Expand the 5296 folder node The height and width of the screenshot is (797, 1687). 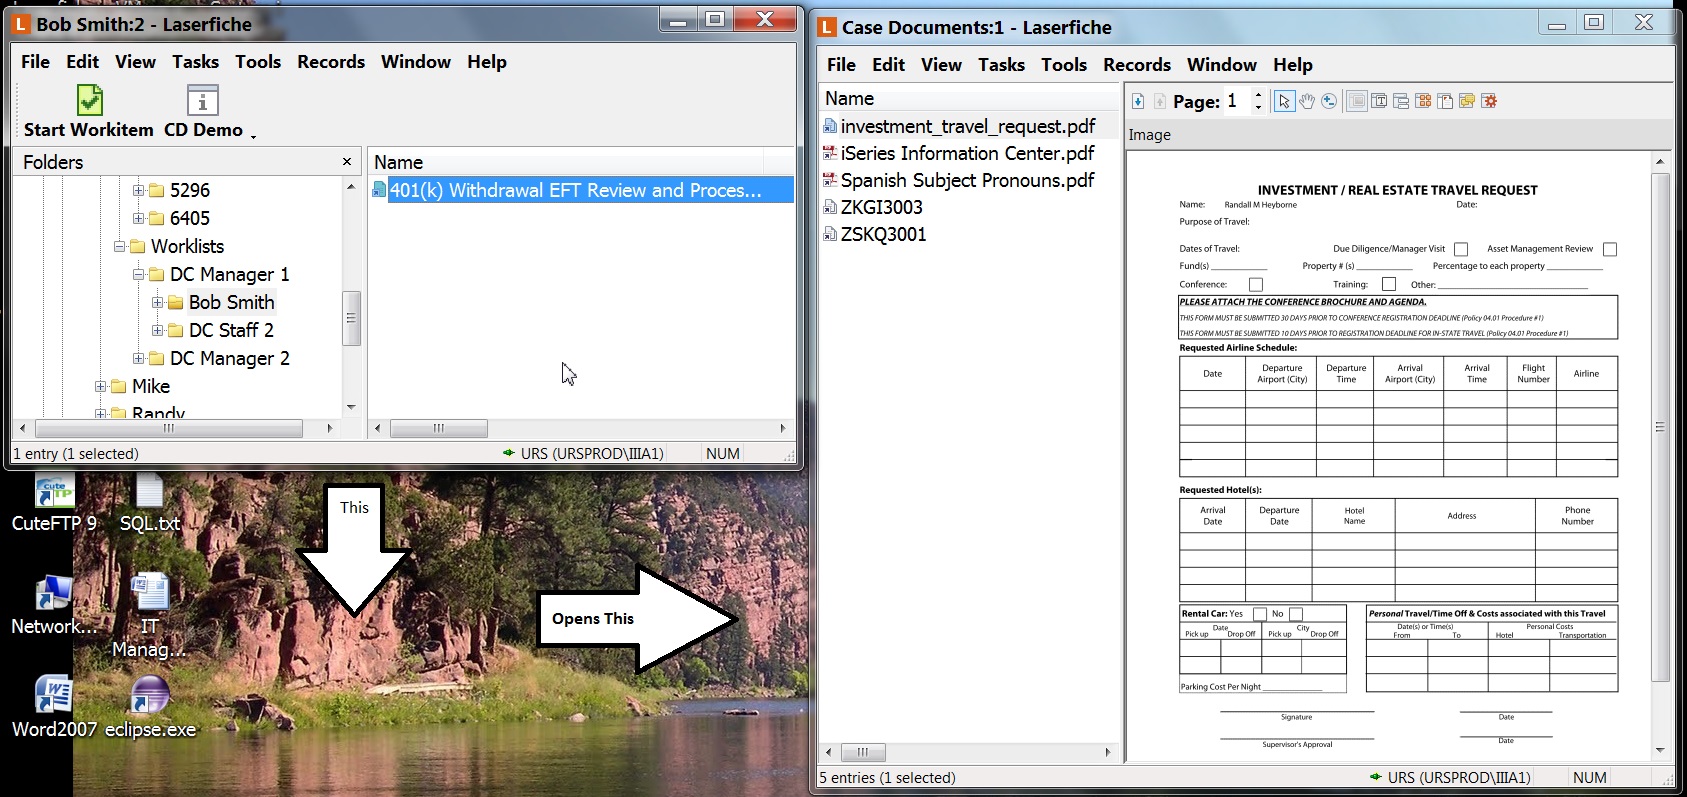(x=139, y=190)
